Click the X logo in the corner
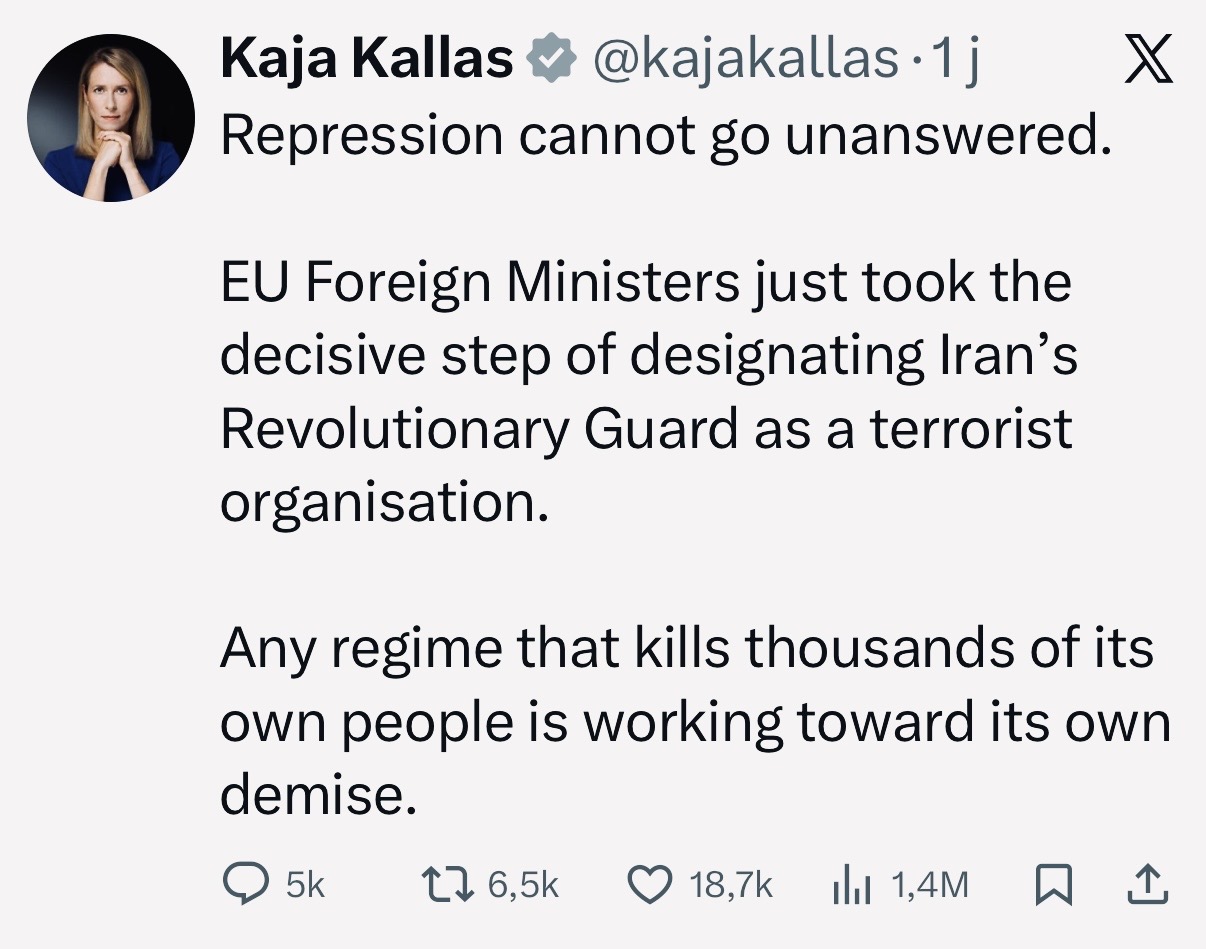Viewport: 1206px width, 949px height. pos(1146,62)
